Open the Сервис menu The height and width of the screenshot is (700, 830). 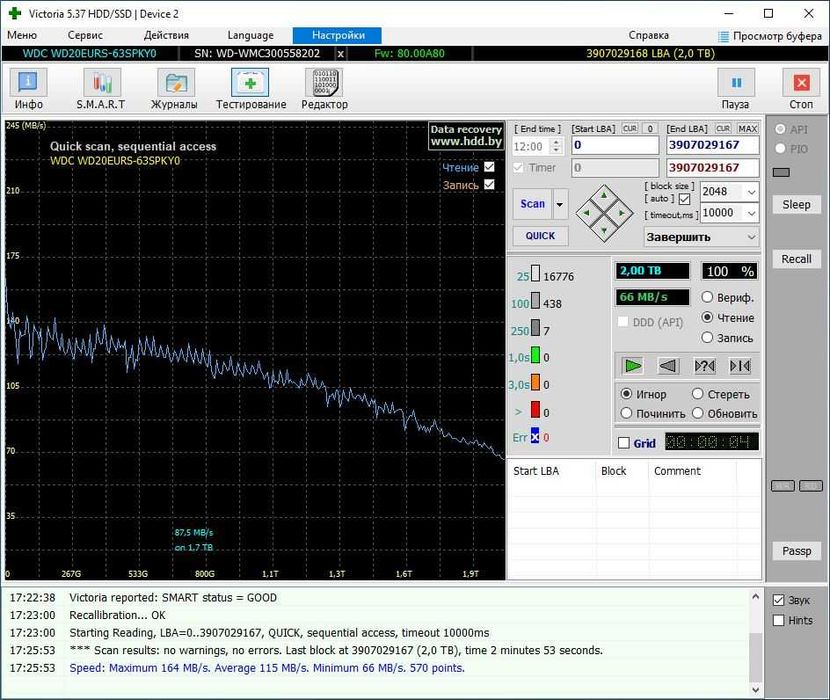pos(85,35)
